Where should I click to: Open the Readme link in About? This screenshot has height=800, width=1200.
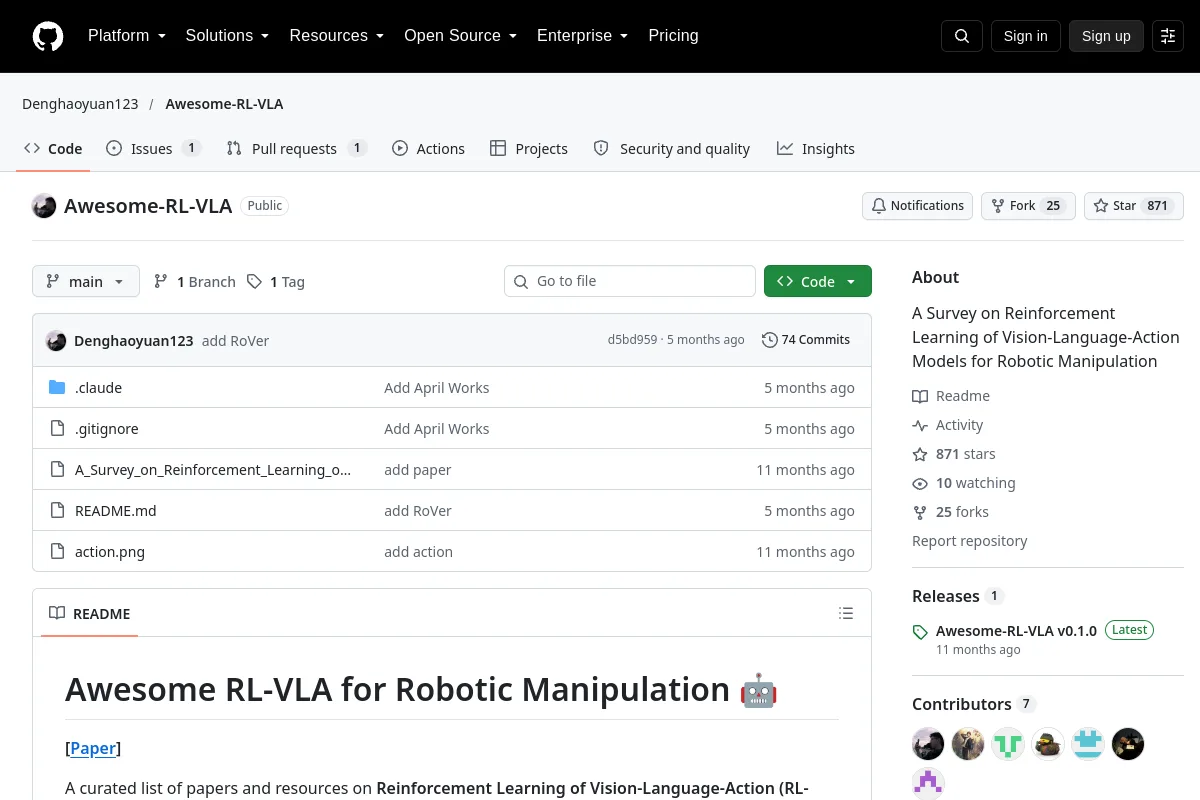[951, 396]
